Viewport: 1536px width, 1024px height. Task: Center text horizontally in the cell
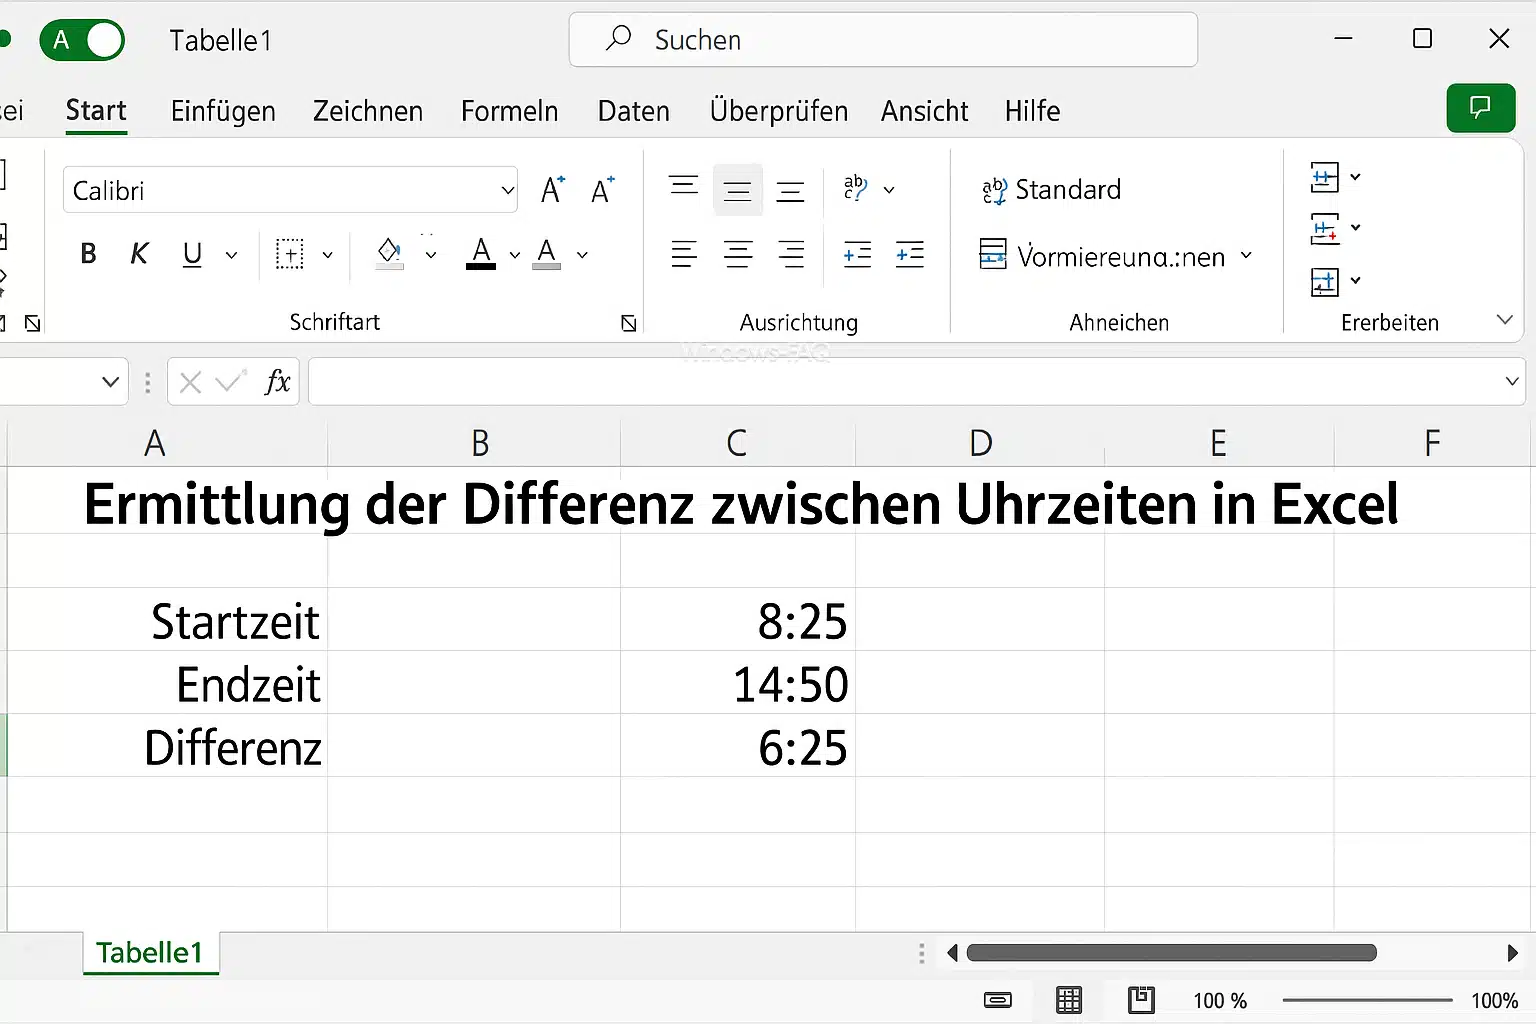coord(738,254)
